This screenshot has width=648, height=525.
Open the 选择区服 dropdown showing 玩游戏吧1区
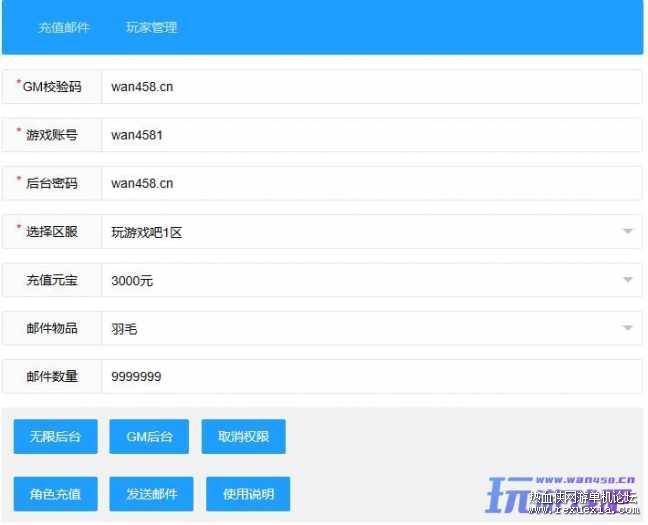point(360,232)
